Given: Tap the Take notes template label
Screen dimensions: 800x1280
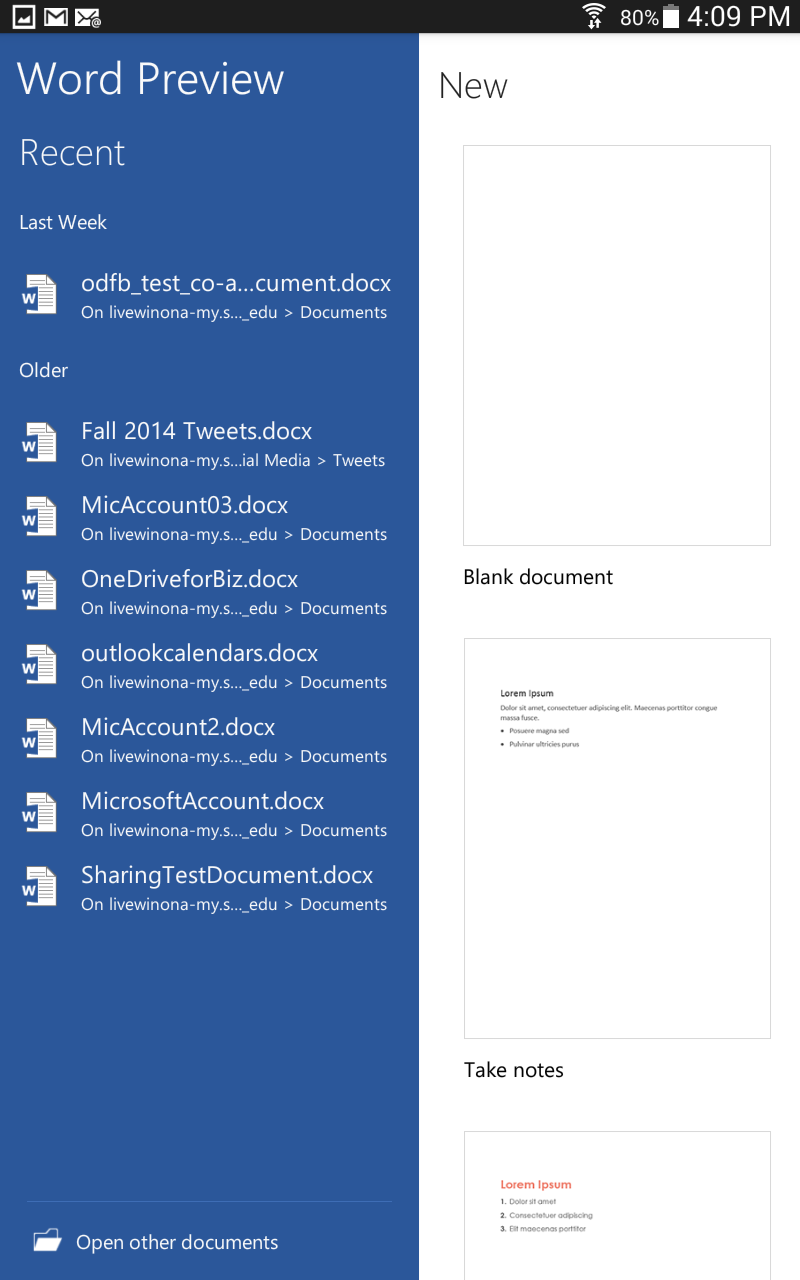Looking at the screenshot, I should 514,1070.
